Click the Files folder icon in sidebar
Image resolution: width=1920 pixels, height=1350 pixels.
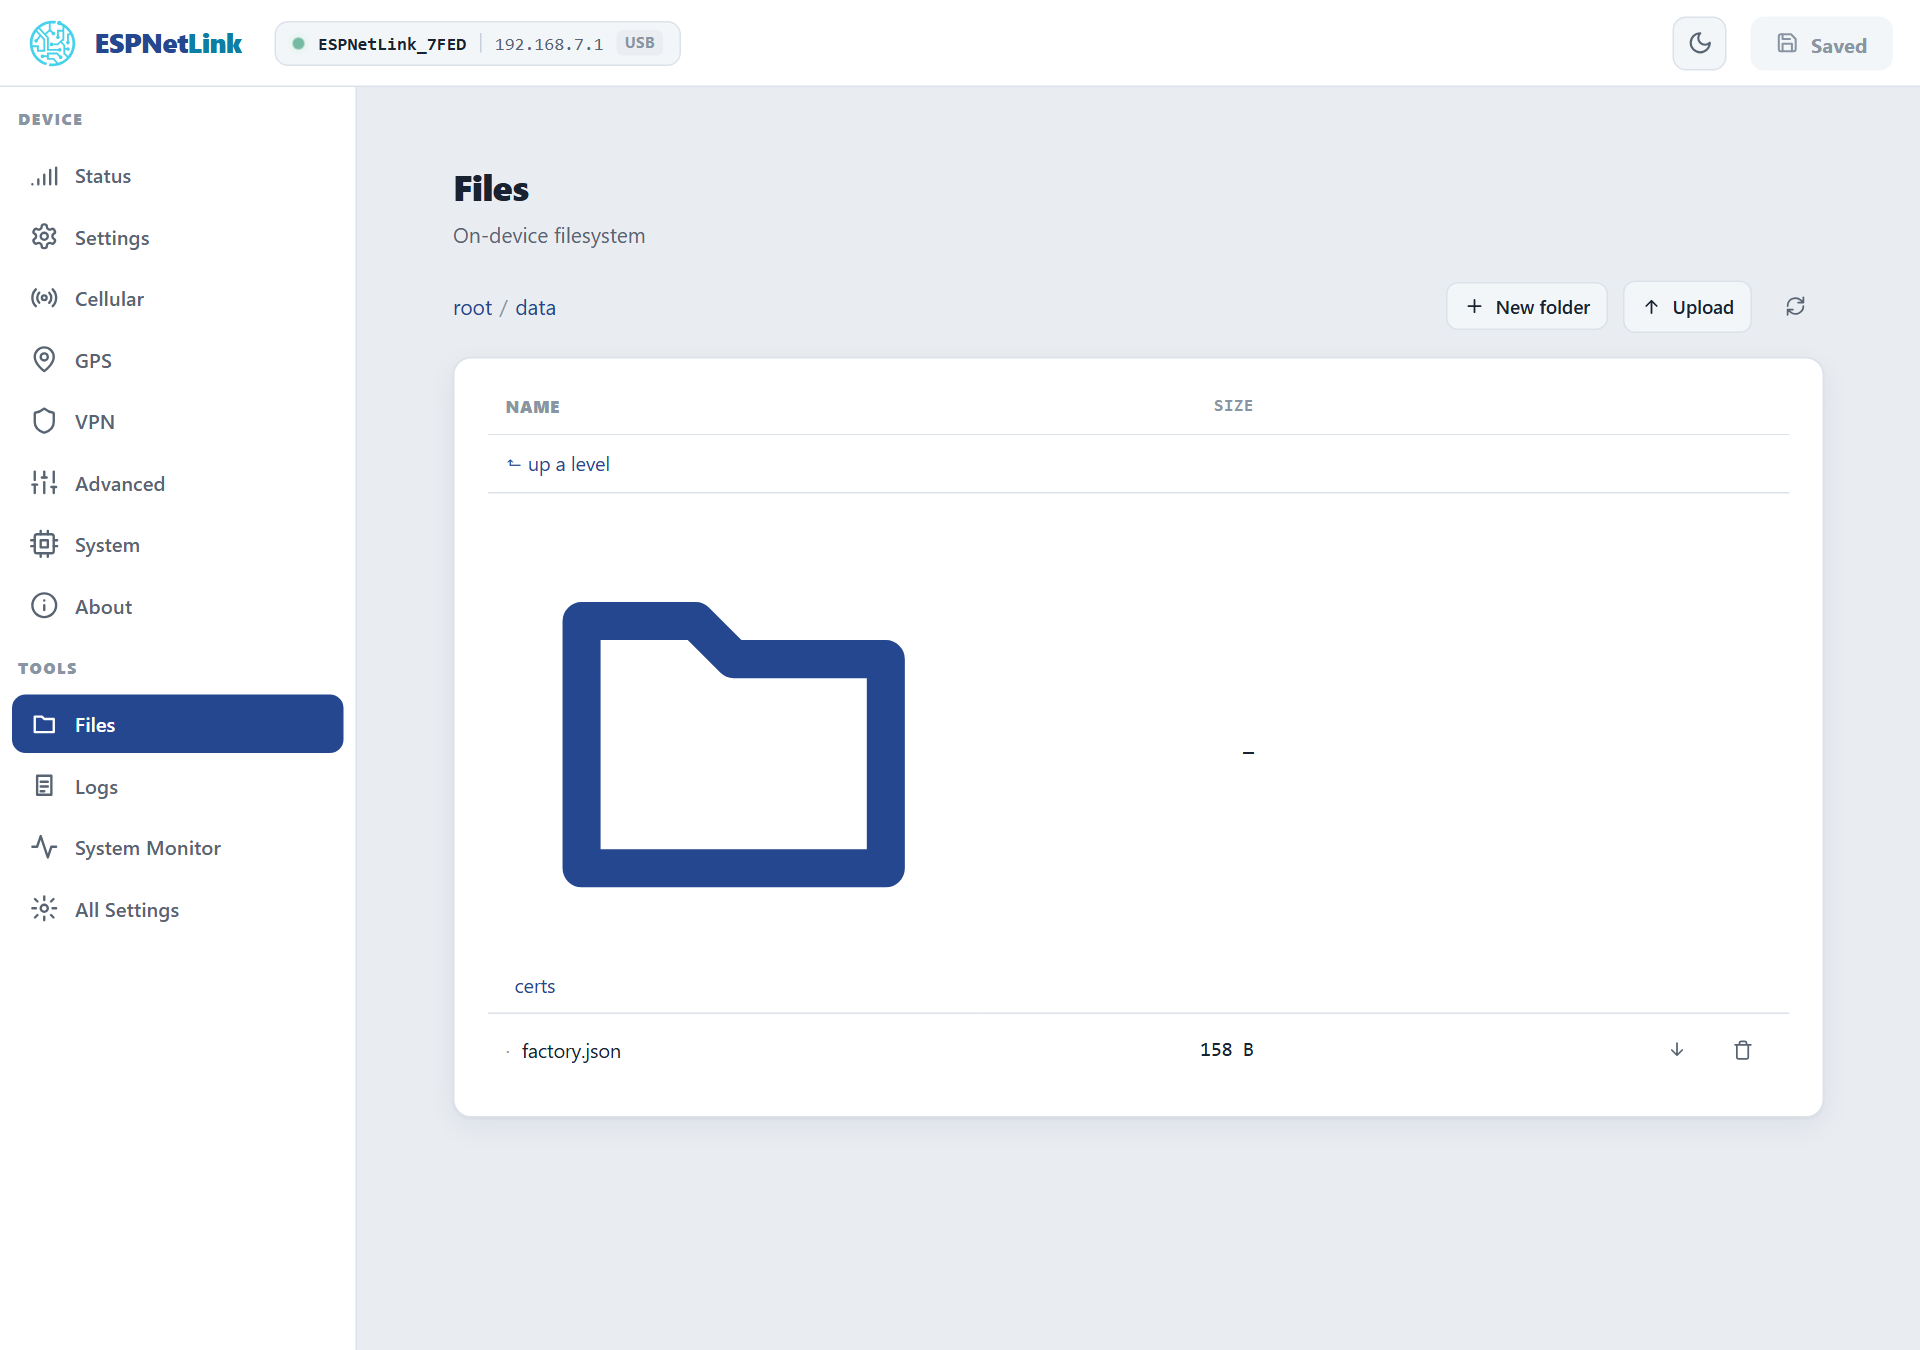[44, 724]
